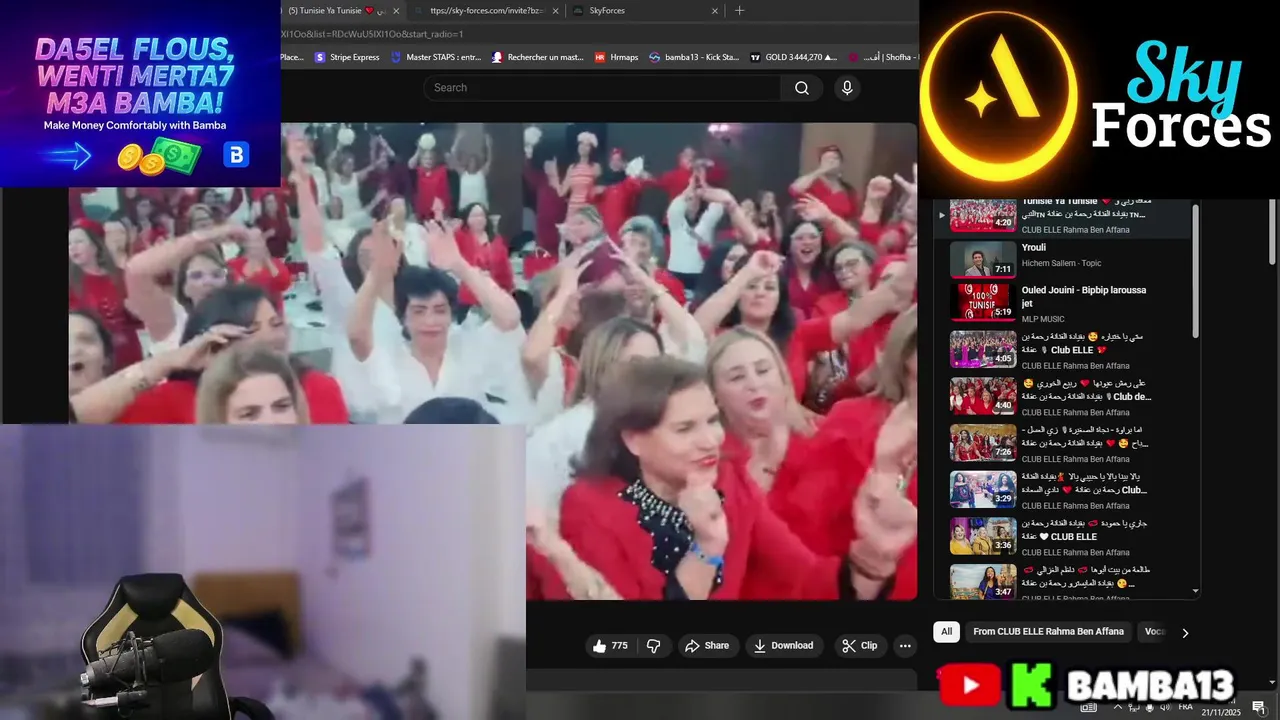Image resolution: width=1280 pixels, height=720 pixels.
Task: Open more actions three-dot menu
Action: [x=905, y=646]
